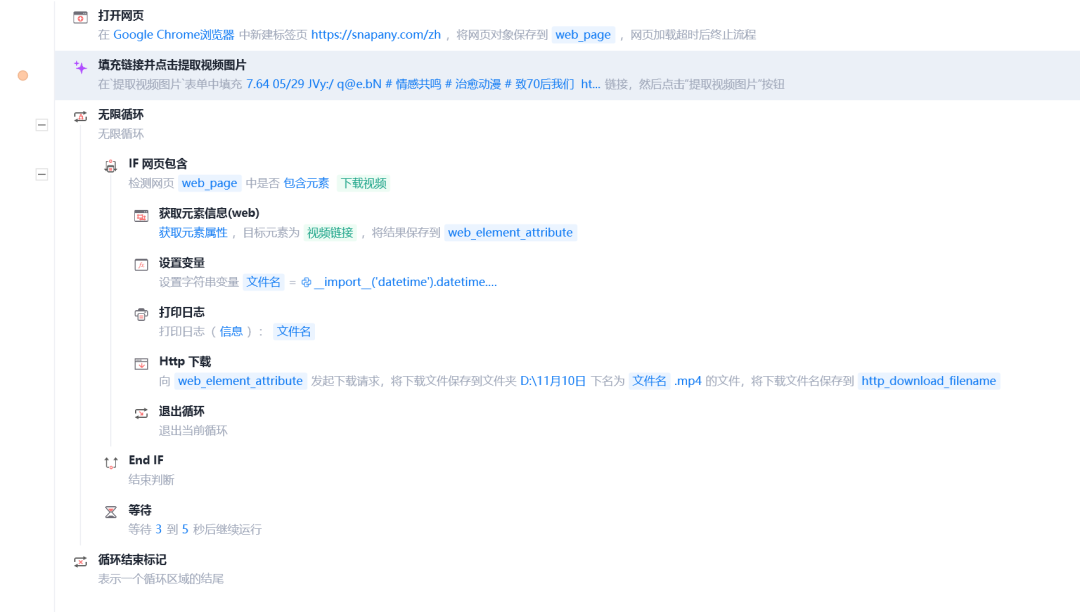The image size is (1080, 612).
Task: Click the 表示一个循环区域的结尾 description text
Action: (160, 579)
